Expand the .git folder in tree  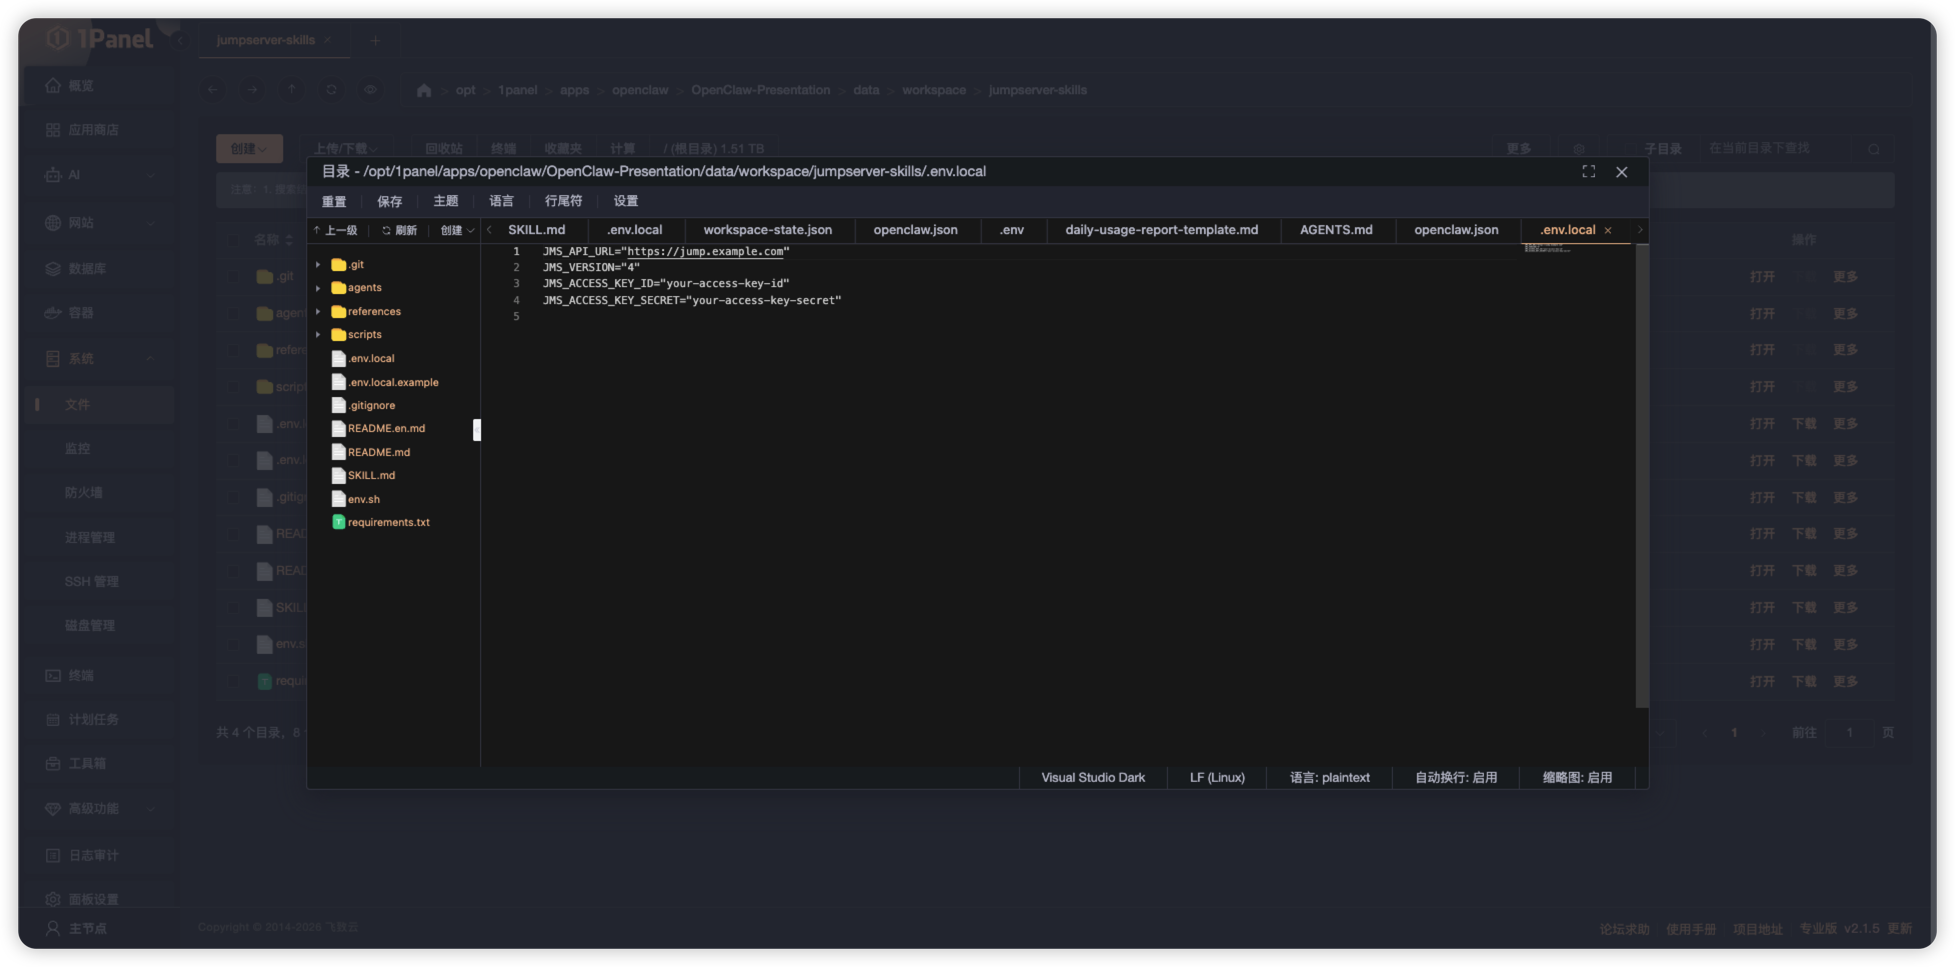click(x=318, y=265)
